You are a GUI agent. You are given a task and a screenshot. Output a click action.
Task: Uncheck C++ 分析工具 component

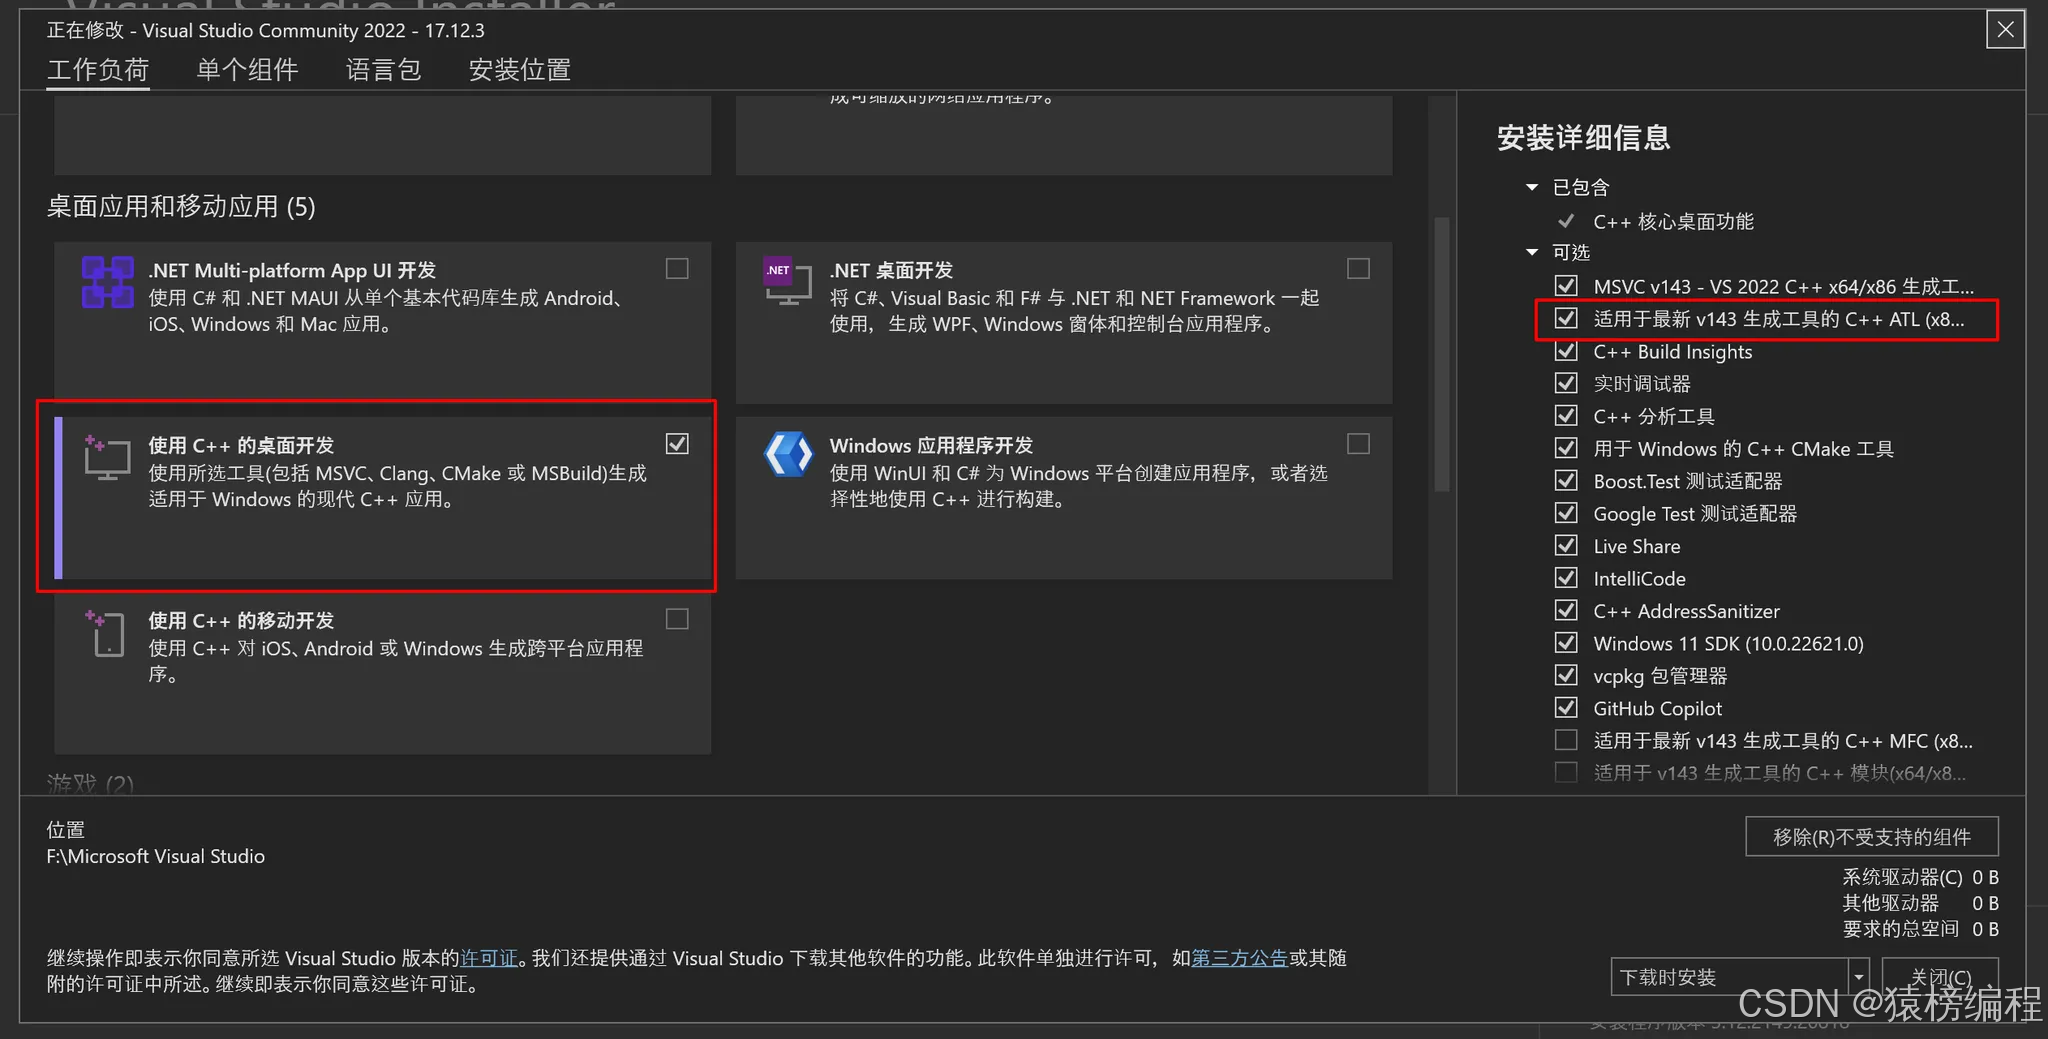point(1566,416)
